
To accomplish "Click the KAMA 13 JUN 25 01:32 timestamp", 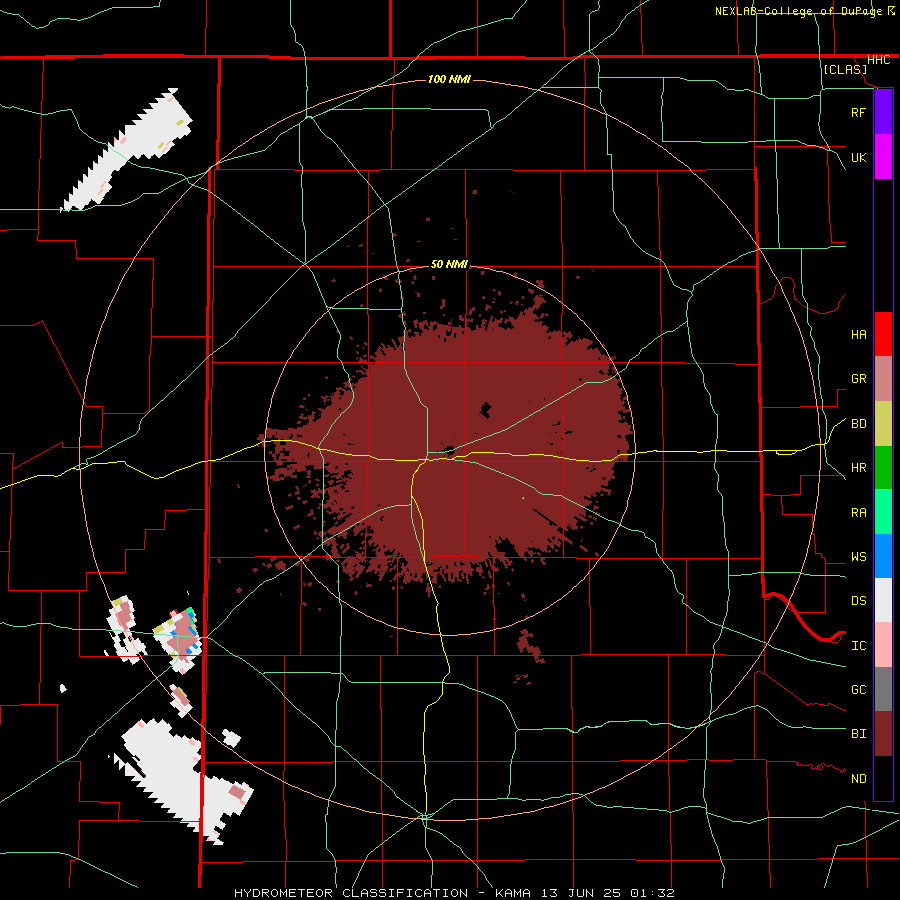I will (x=584, y=893).
